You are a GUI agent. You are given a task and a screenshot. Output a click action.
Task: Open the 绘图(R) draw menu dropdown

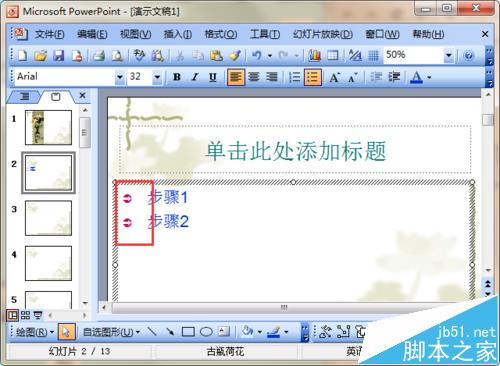35,332
